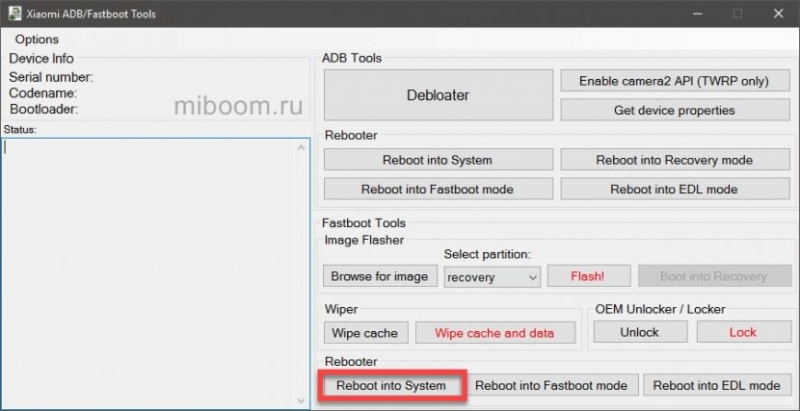Minimize the Xiaomi ADB/Fastboot Tools window
Image resolution: width=800 pixels, height=411 pixels.
[x=697, y=14]
